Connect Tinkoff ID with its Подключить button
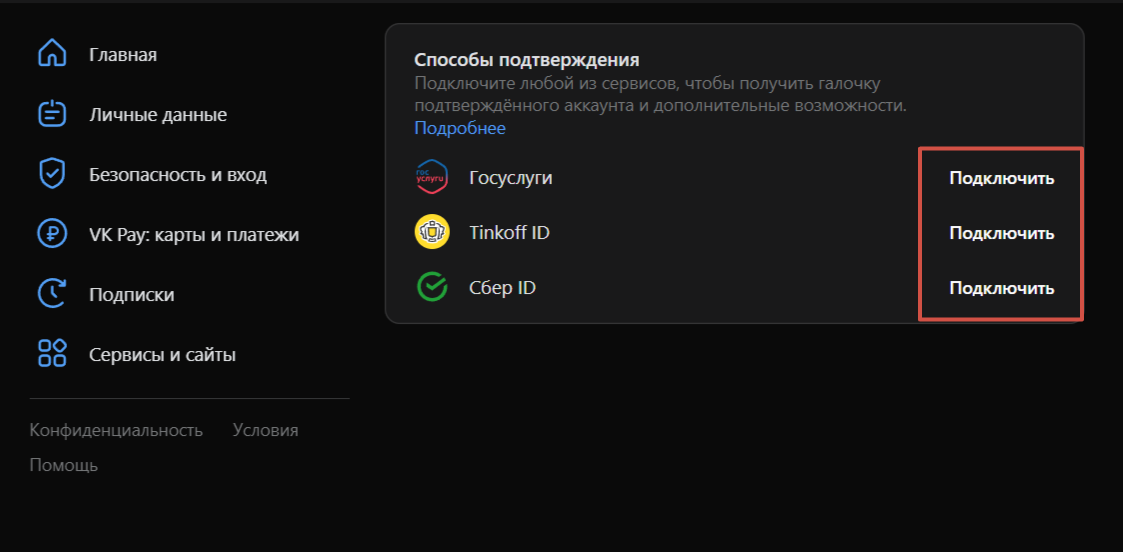The height and width of the screenshot is (552, 1123). click(1001, 233)
